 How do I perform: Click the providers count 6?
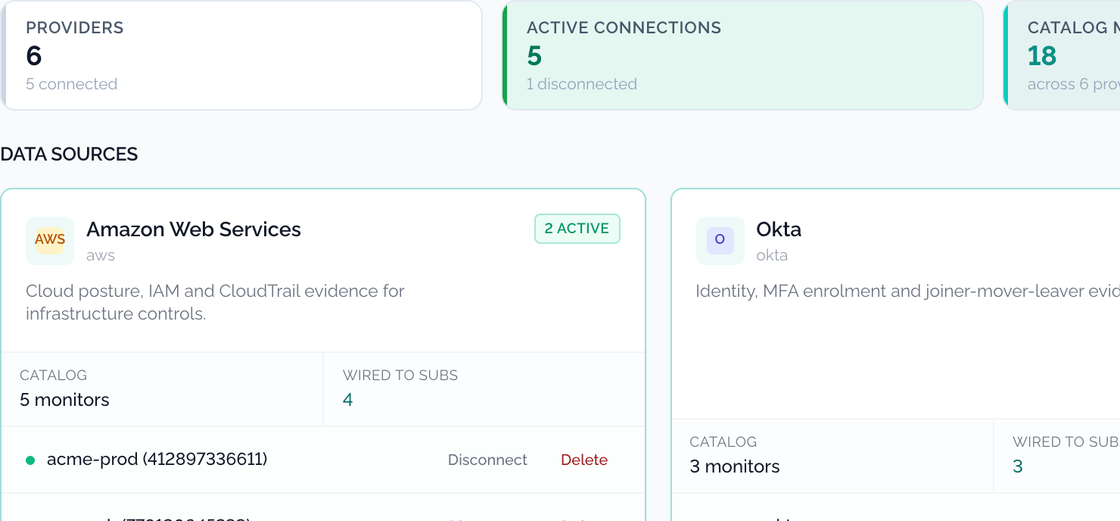pos(34,56)
